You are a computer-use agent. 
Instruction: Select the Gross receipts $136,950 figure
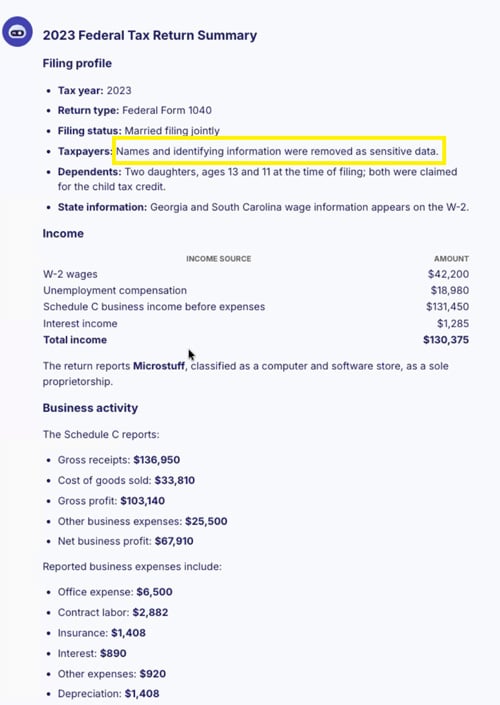156,460
